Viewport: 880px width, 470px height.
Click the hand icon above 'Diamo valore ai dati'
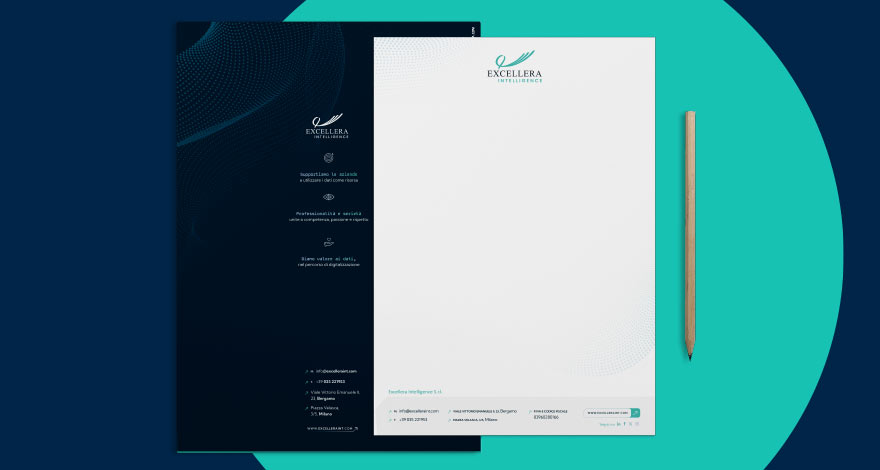pyautogui.click(x=329, y=242)
